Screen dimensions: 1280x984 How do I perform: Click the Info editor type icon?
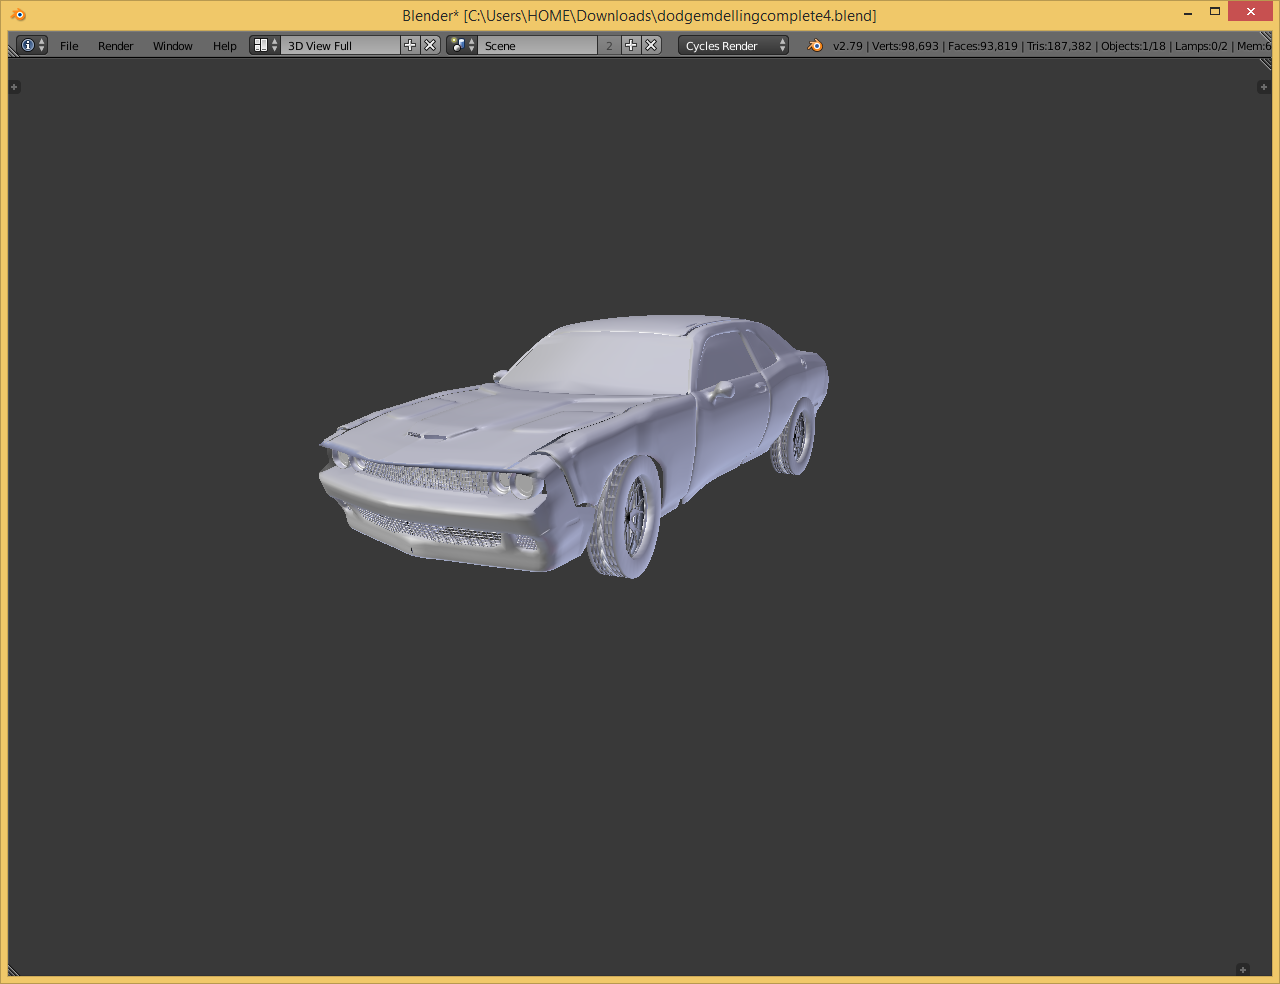click(27, 45)
